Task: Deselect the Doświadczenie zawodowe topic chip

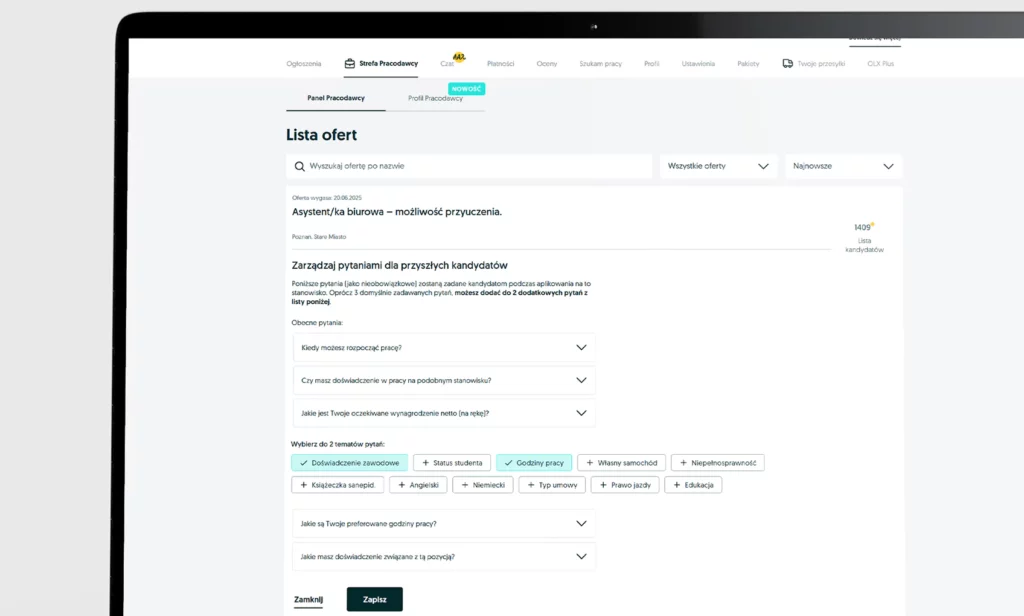Action: tap(349, 463)
